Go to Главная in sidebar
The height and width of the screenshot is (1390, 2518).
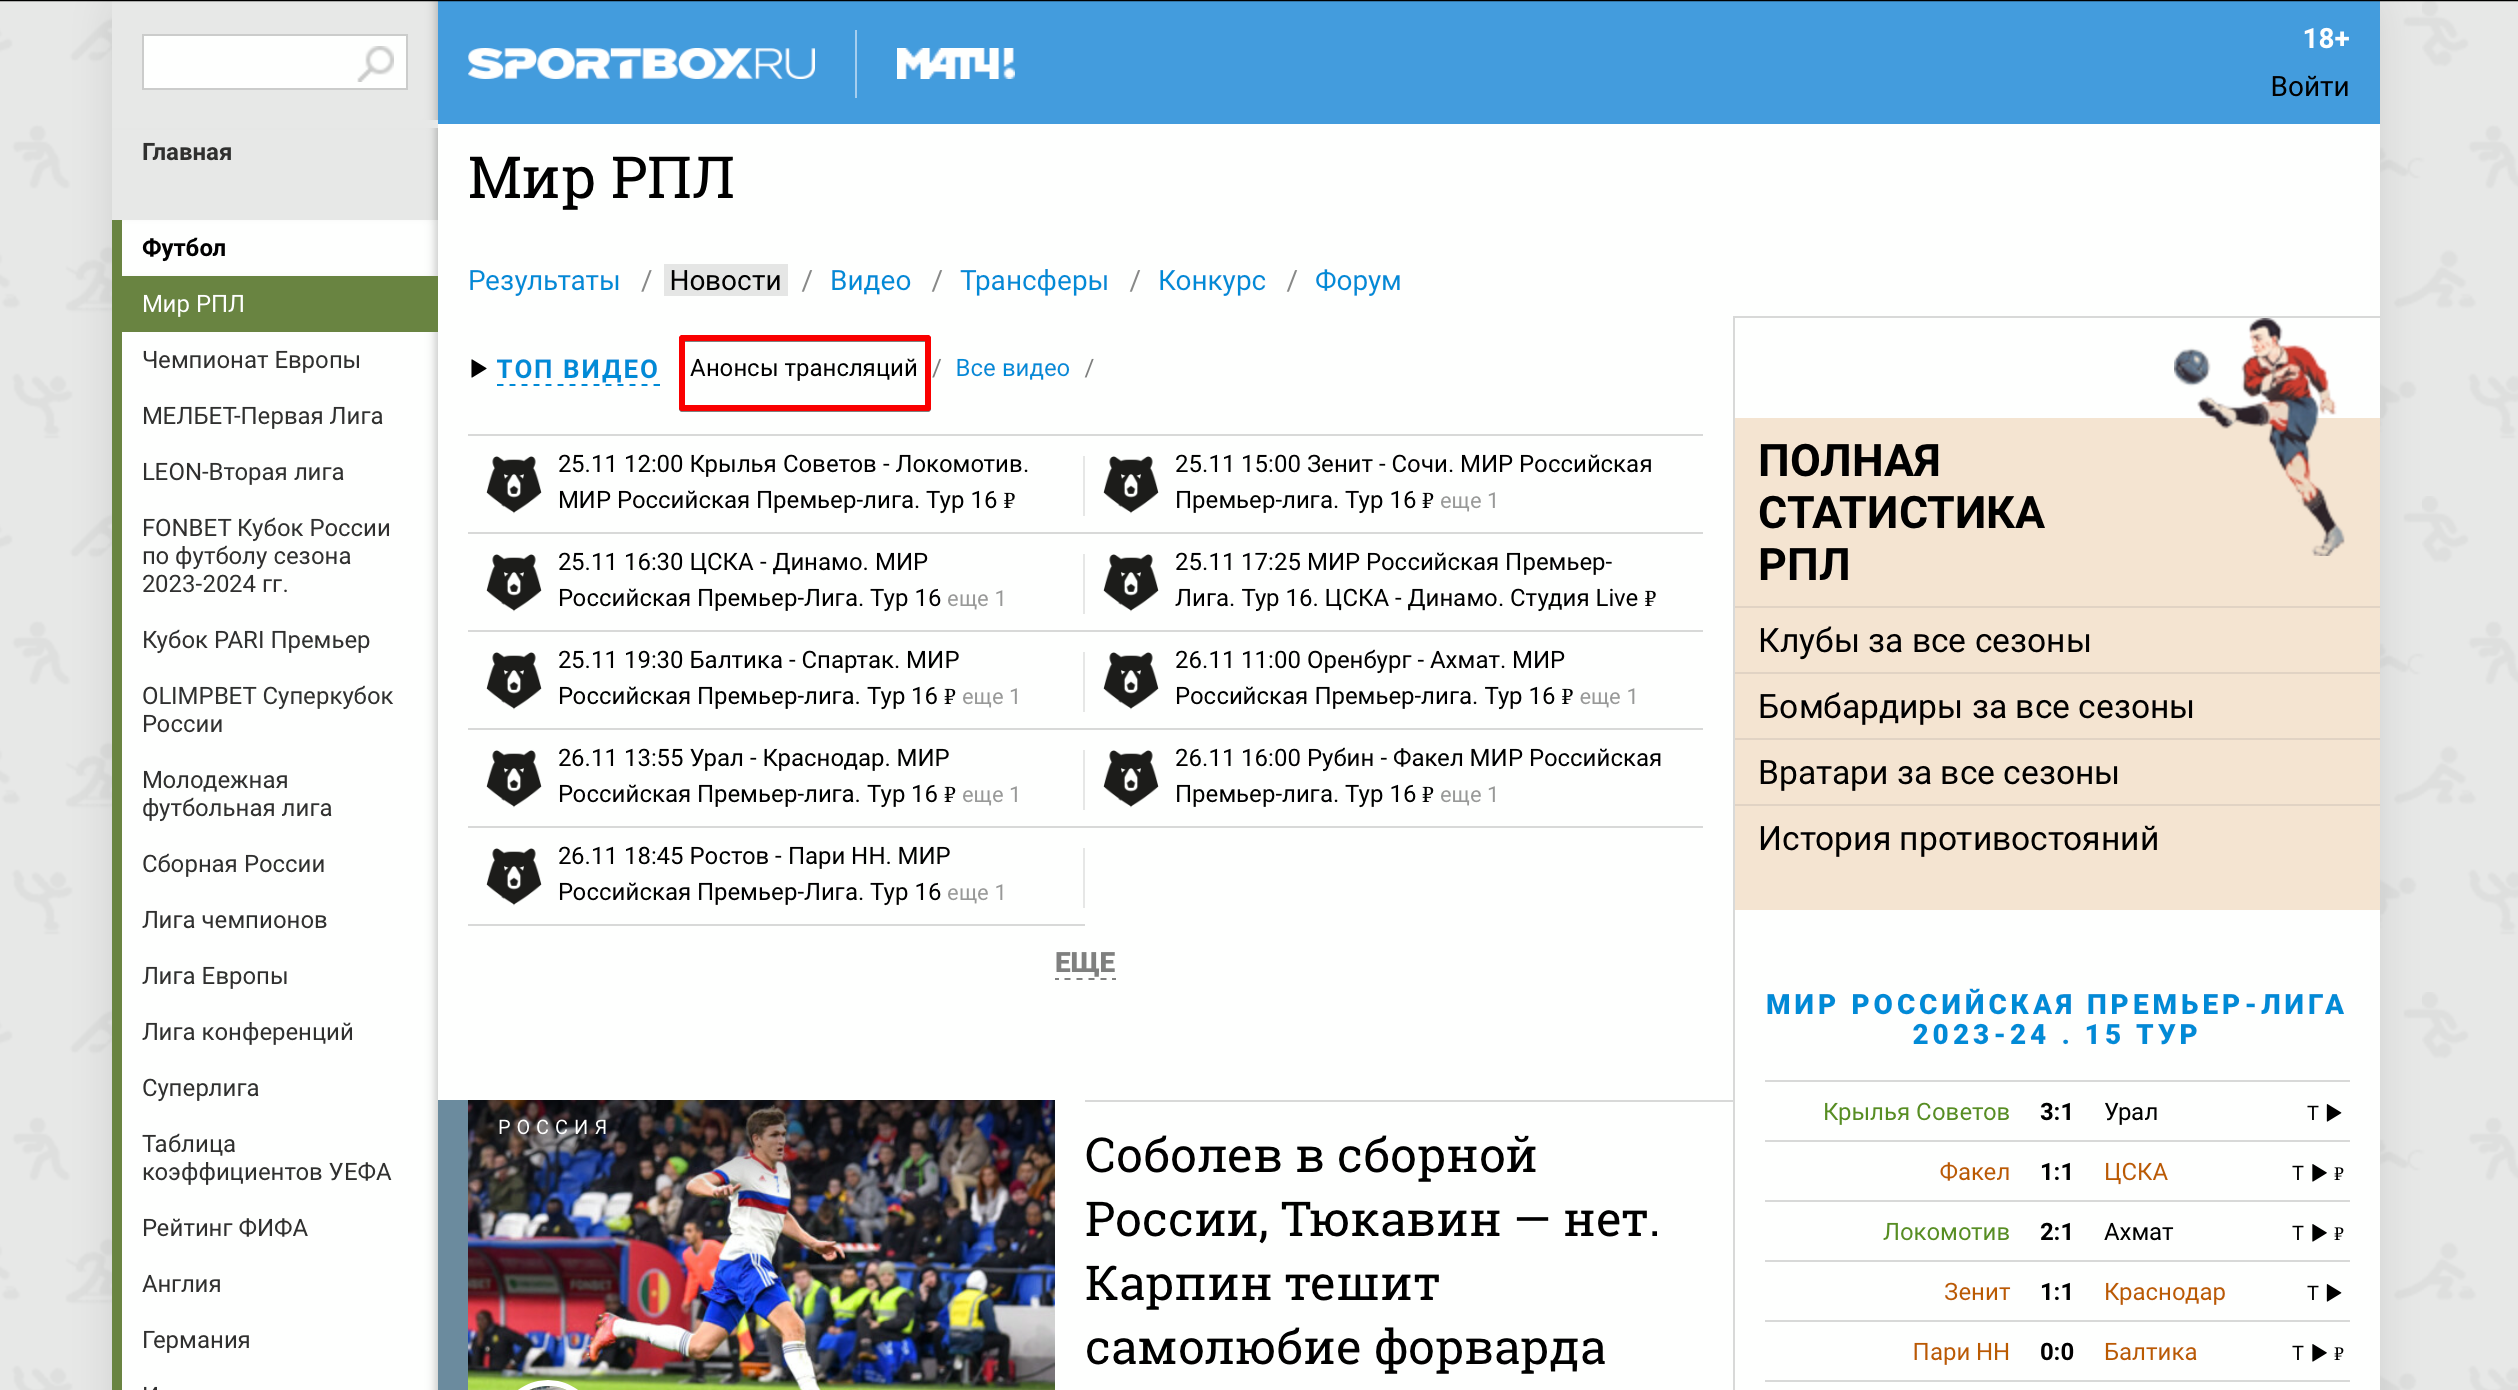[x=187, y=152]
